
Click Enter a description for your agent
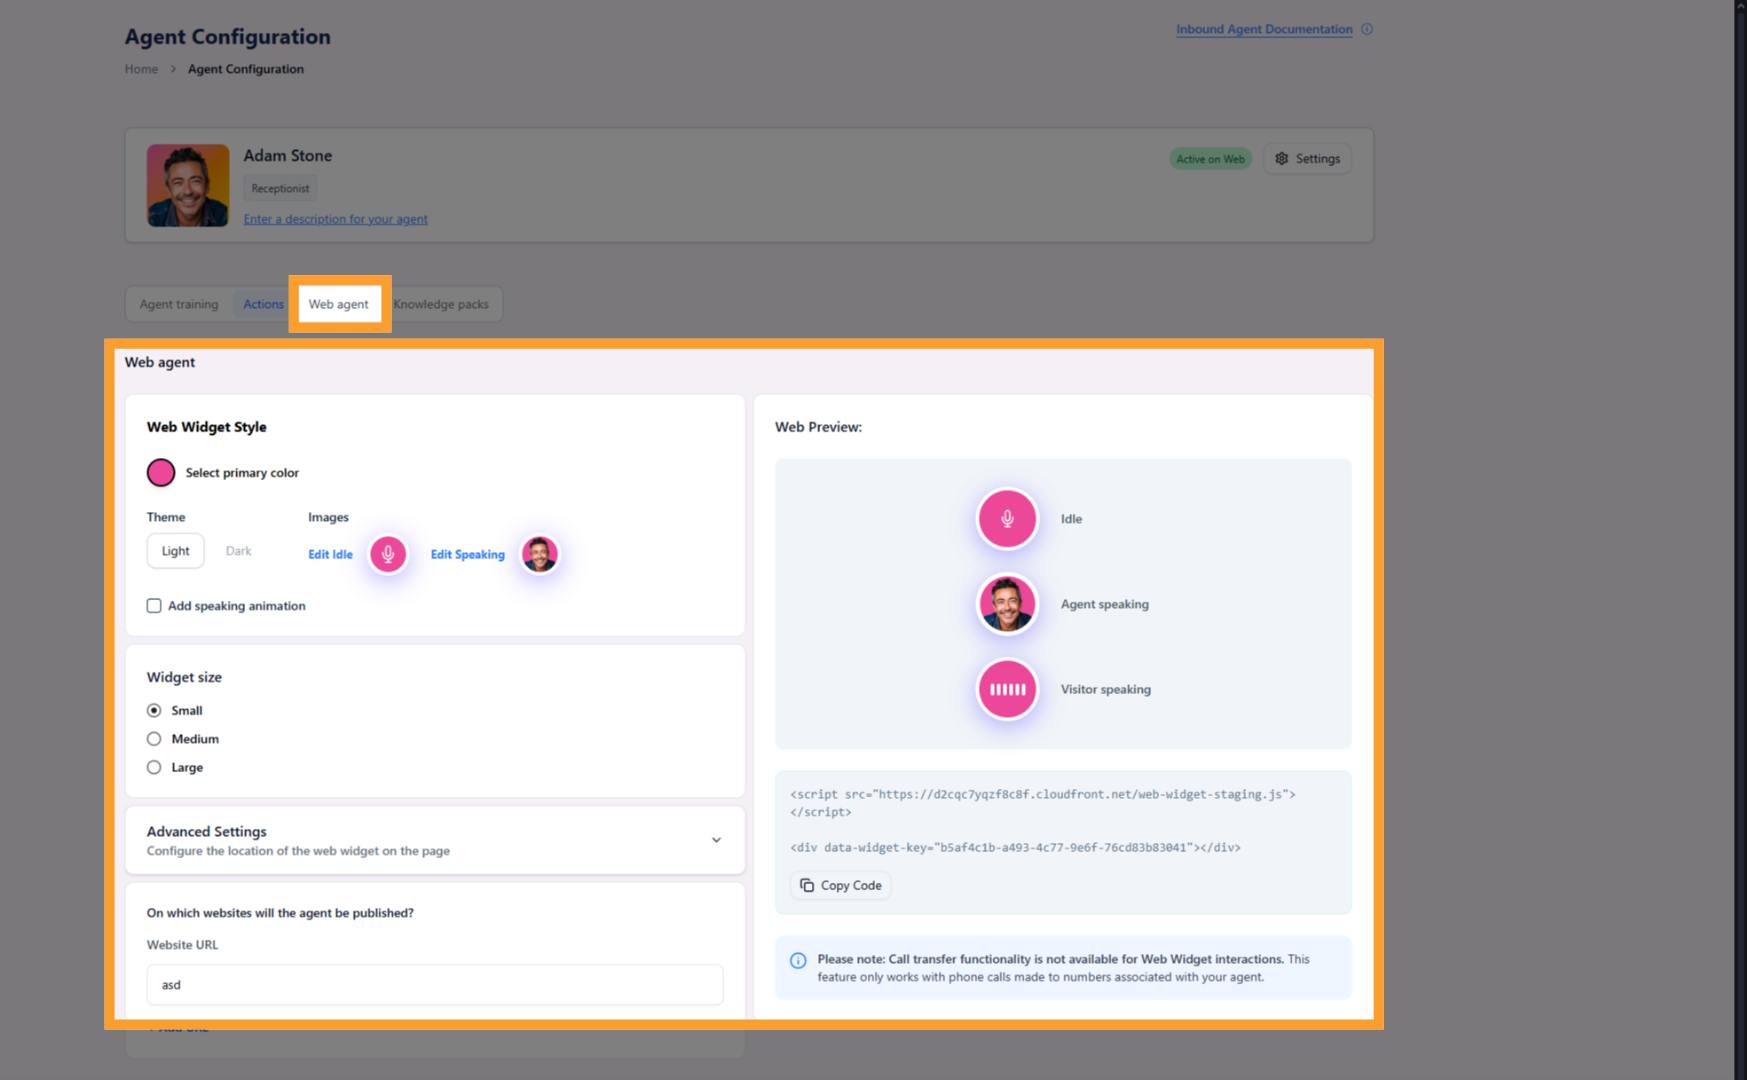coord(336,219)
